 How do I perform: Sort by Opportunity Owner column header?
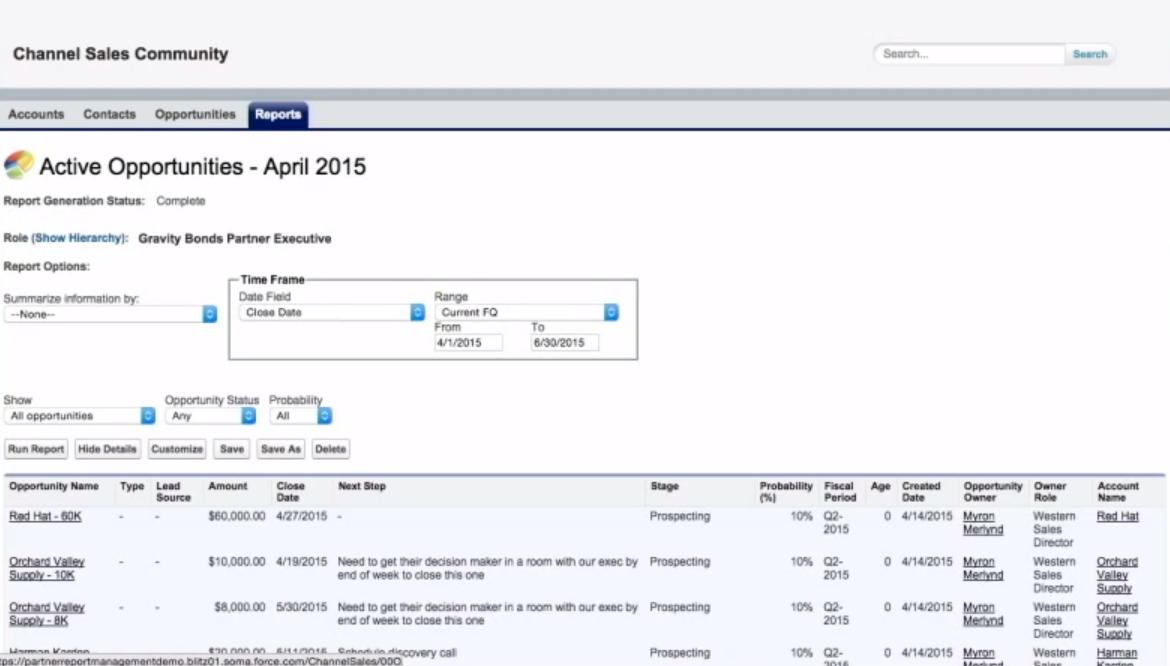992,491
